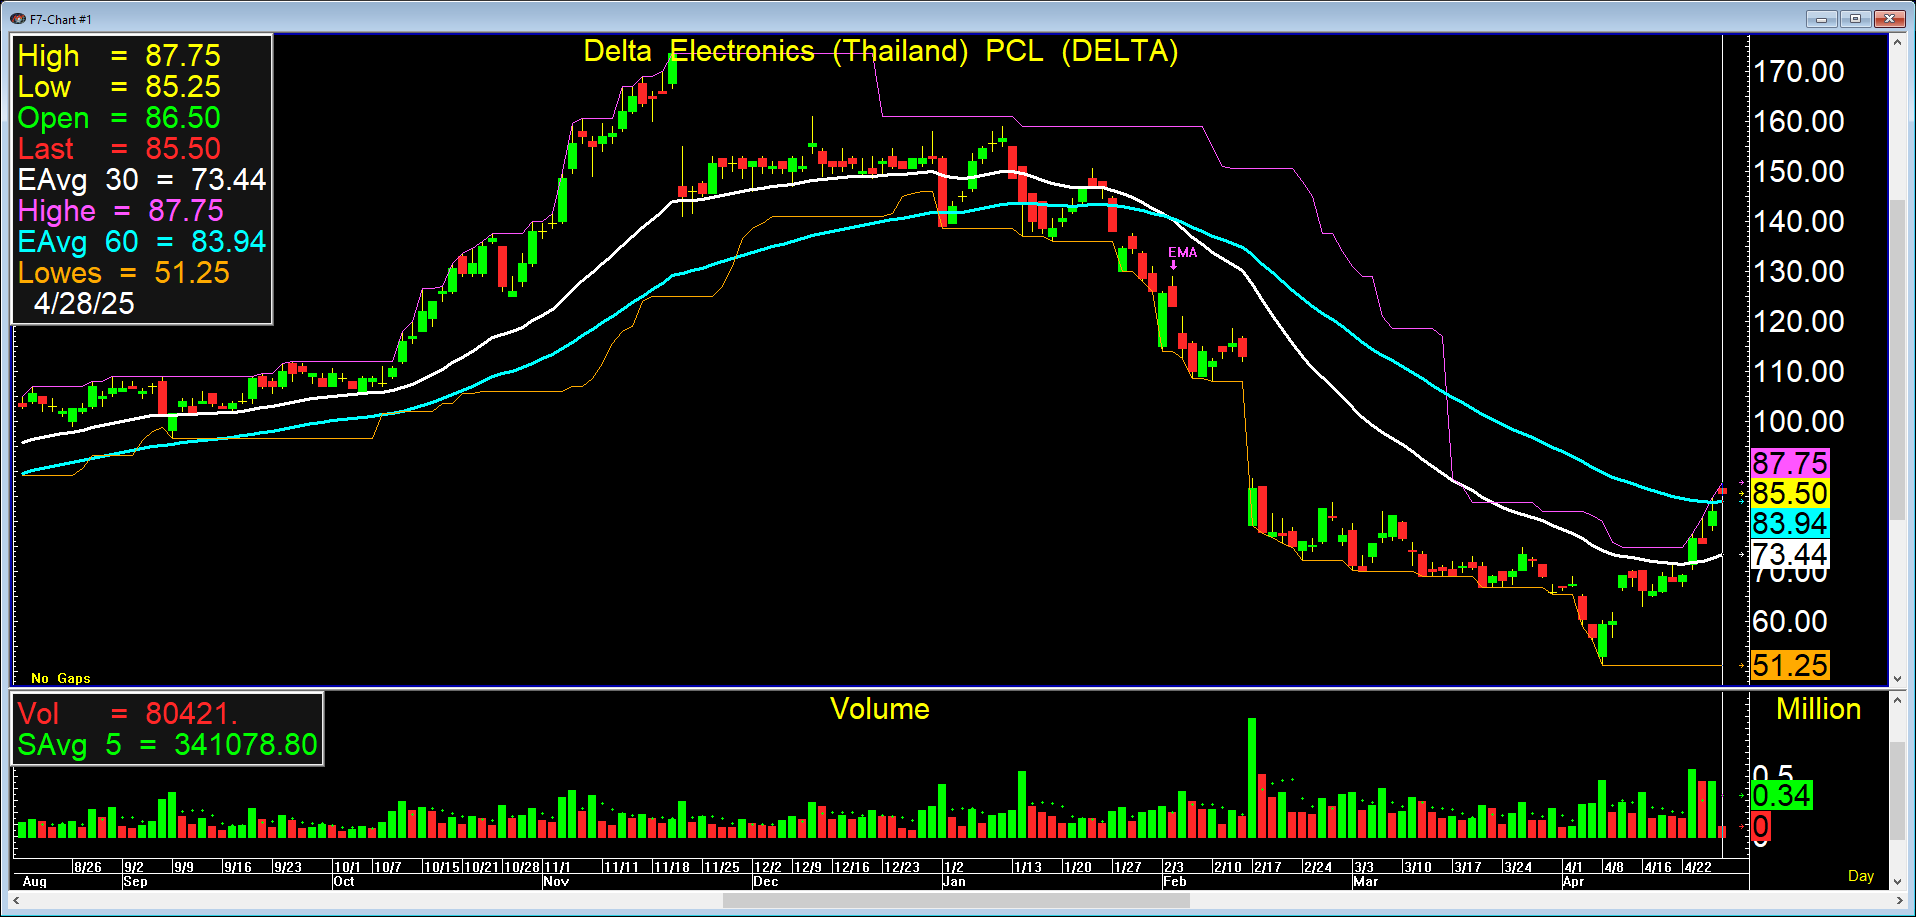Image resolution: width=1916 pixels, height=917 pixels.
Task: Click the 11/18 date tick label
Action: tap(671, 867)
